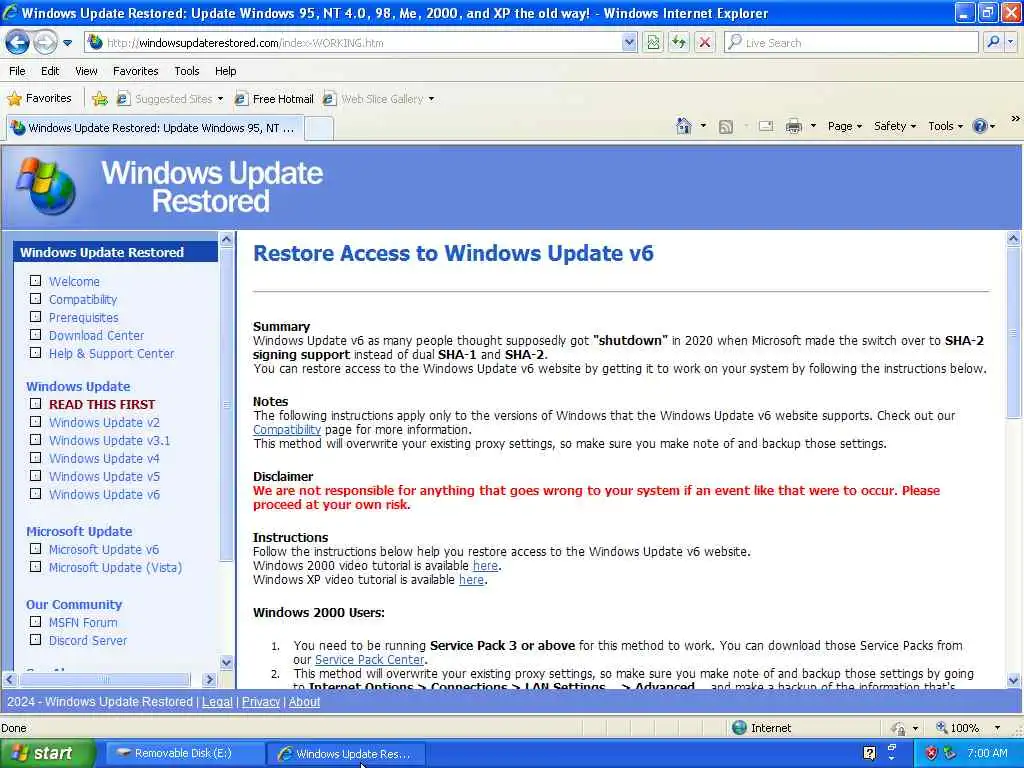Open Microsoft Update (Vista) sidebar link

coord(116,568)
